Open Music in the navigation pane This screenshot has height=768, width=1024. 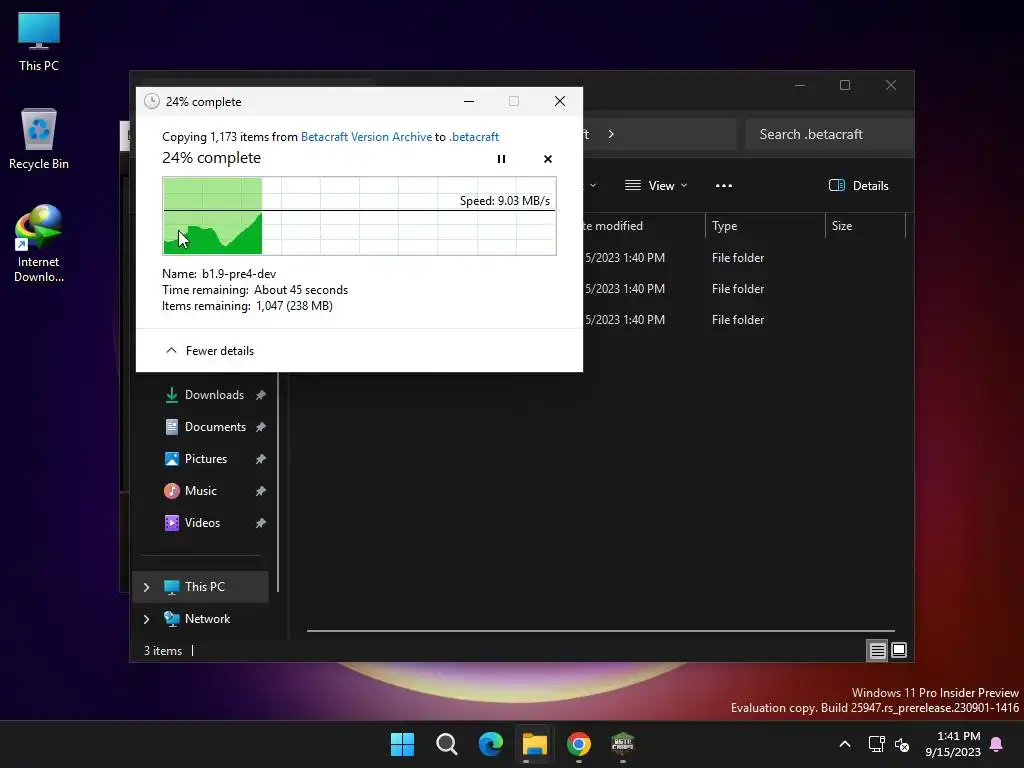200,491
